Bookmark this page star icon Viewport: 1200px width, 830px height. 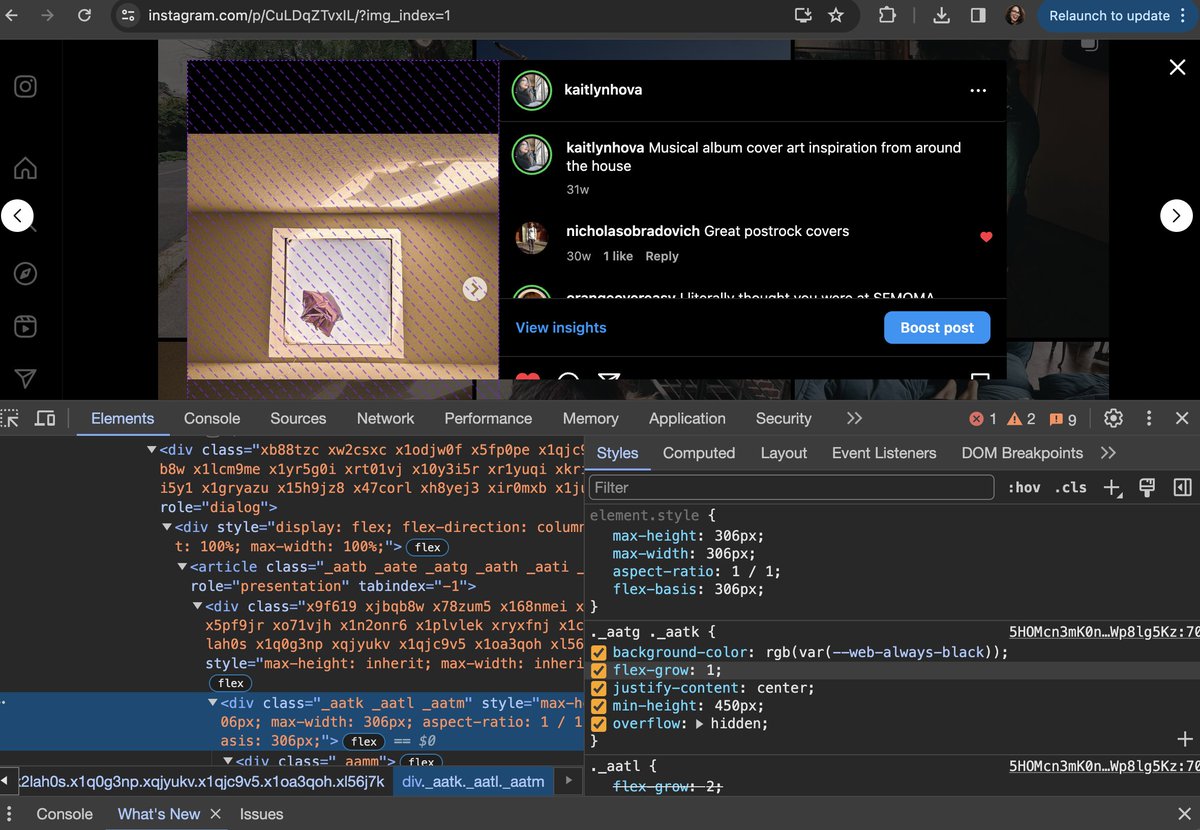[836, 15]
